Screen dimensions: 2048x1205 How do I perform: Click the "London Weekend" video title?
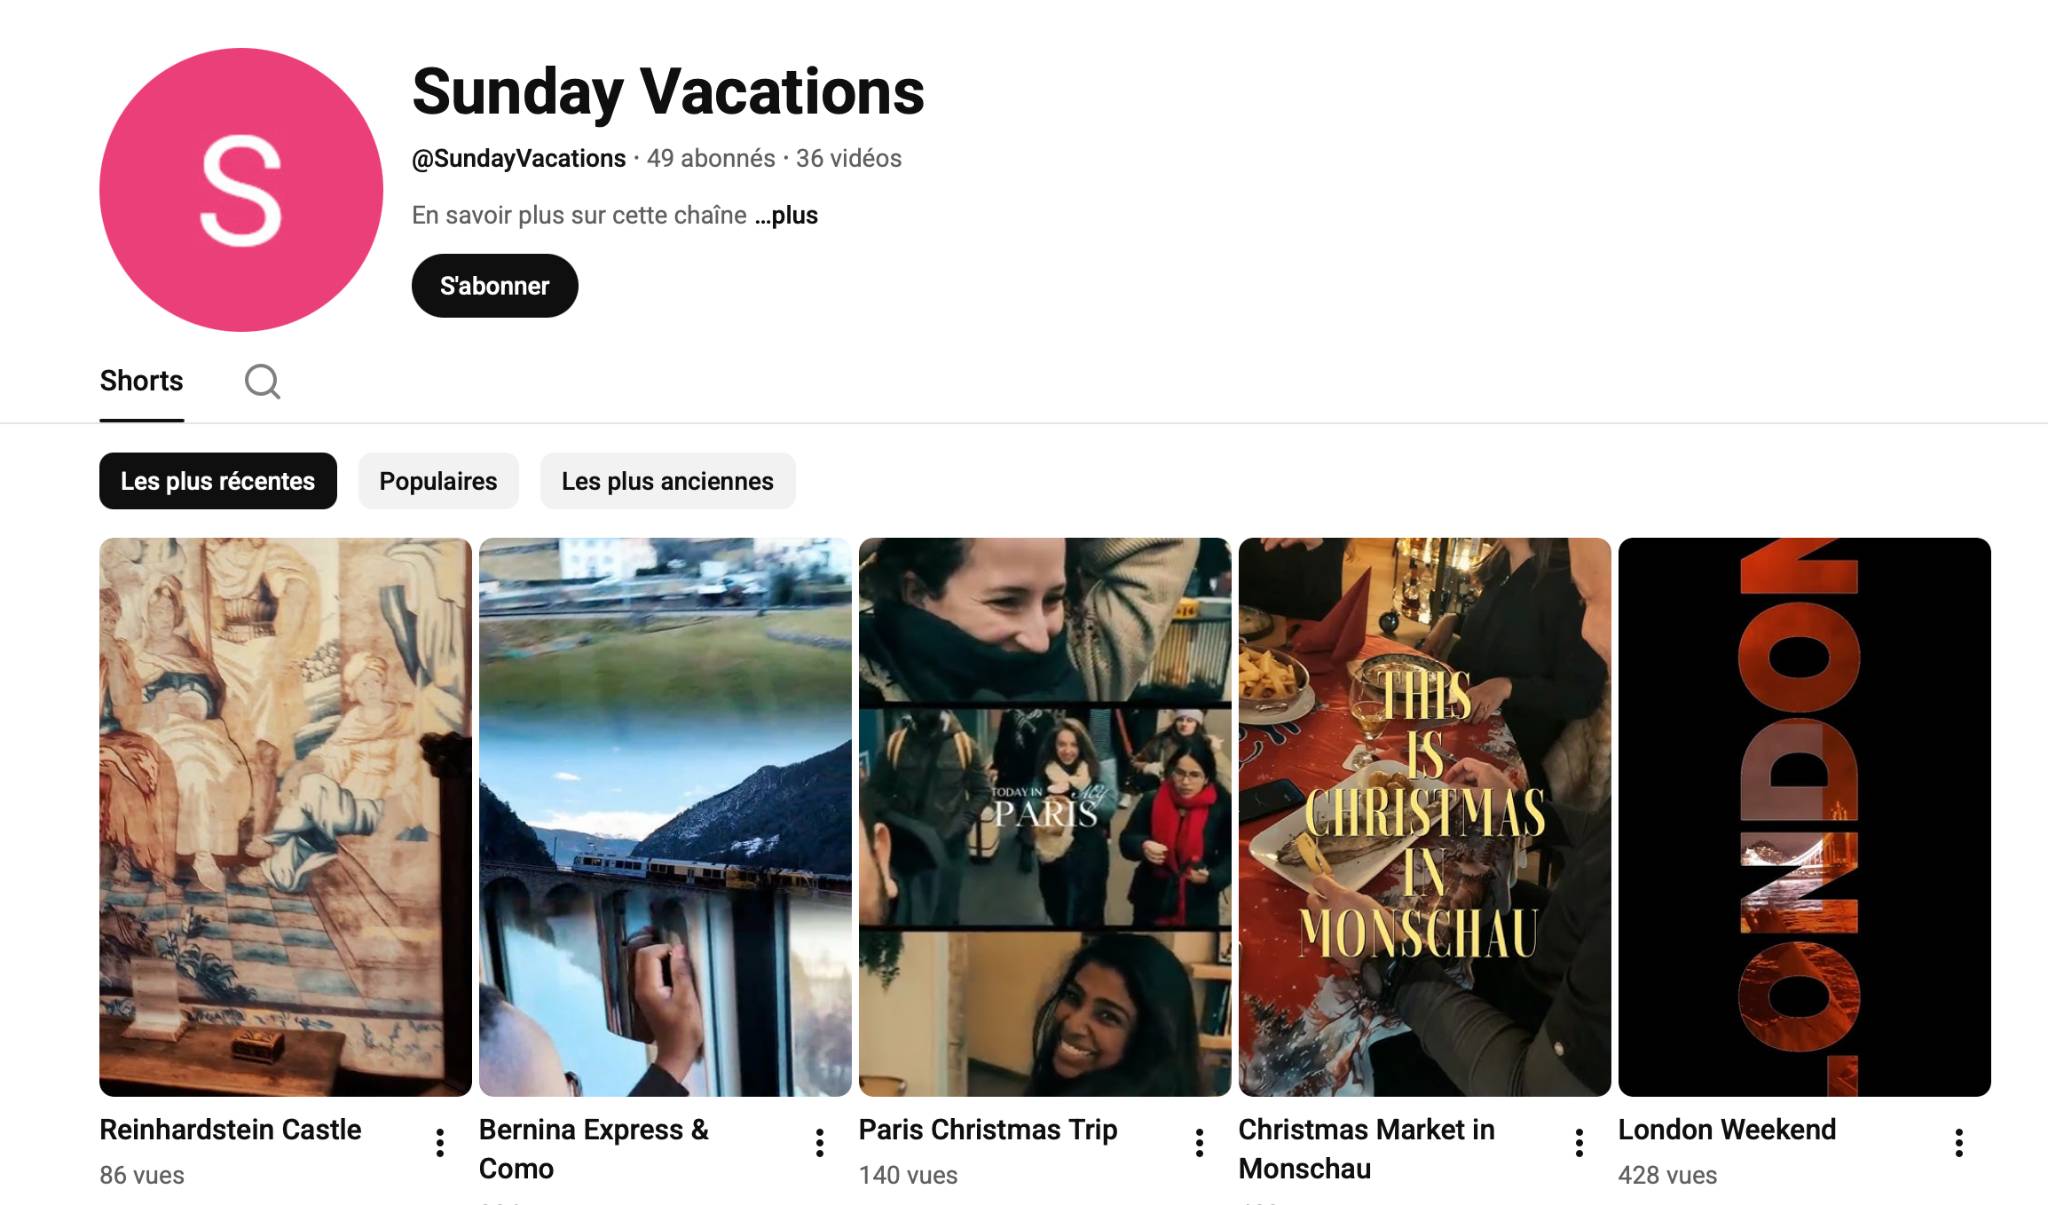1727,1130
